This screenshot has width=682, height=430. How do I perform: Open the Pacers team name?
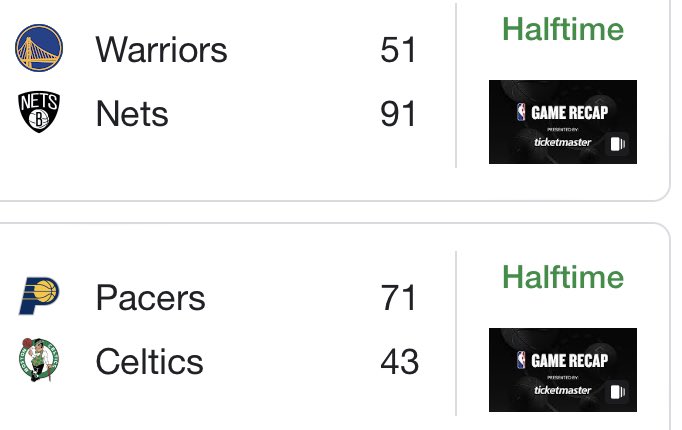pos(150,297)
